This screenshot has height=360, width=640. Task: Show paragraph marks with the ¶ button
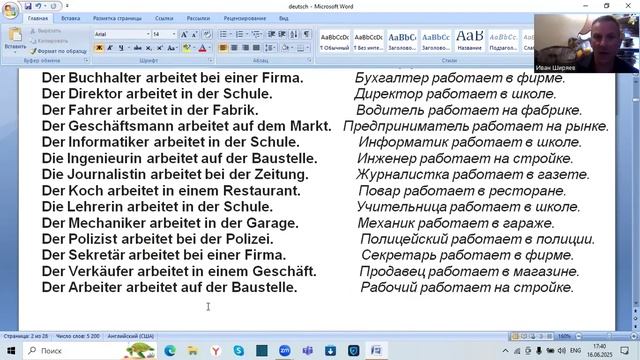click(306, 34)
